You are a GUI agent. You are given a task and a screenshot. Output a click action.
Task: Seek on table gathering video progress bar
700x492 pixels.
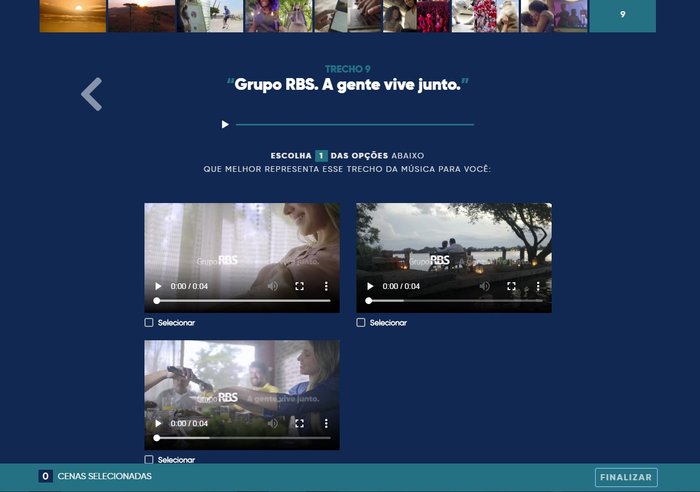[x=243, y=438]
